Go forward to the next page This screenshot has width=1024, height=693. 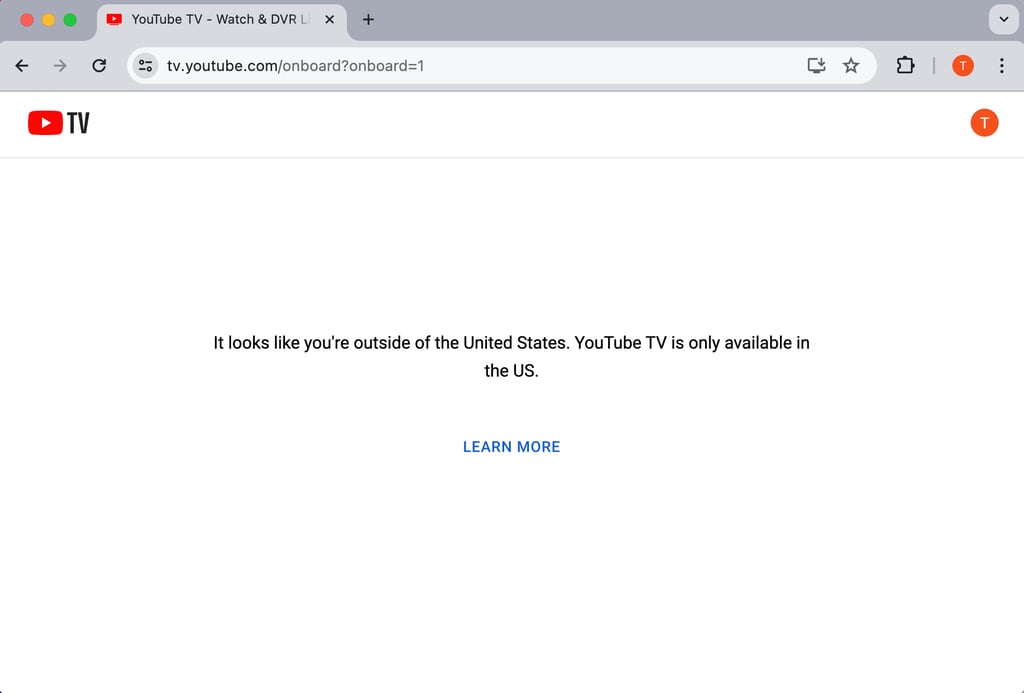60,65
